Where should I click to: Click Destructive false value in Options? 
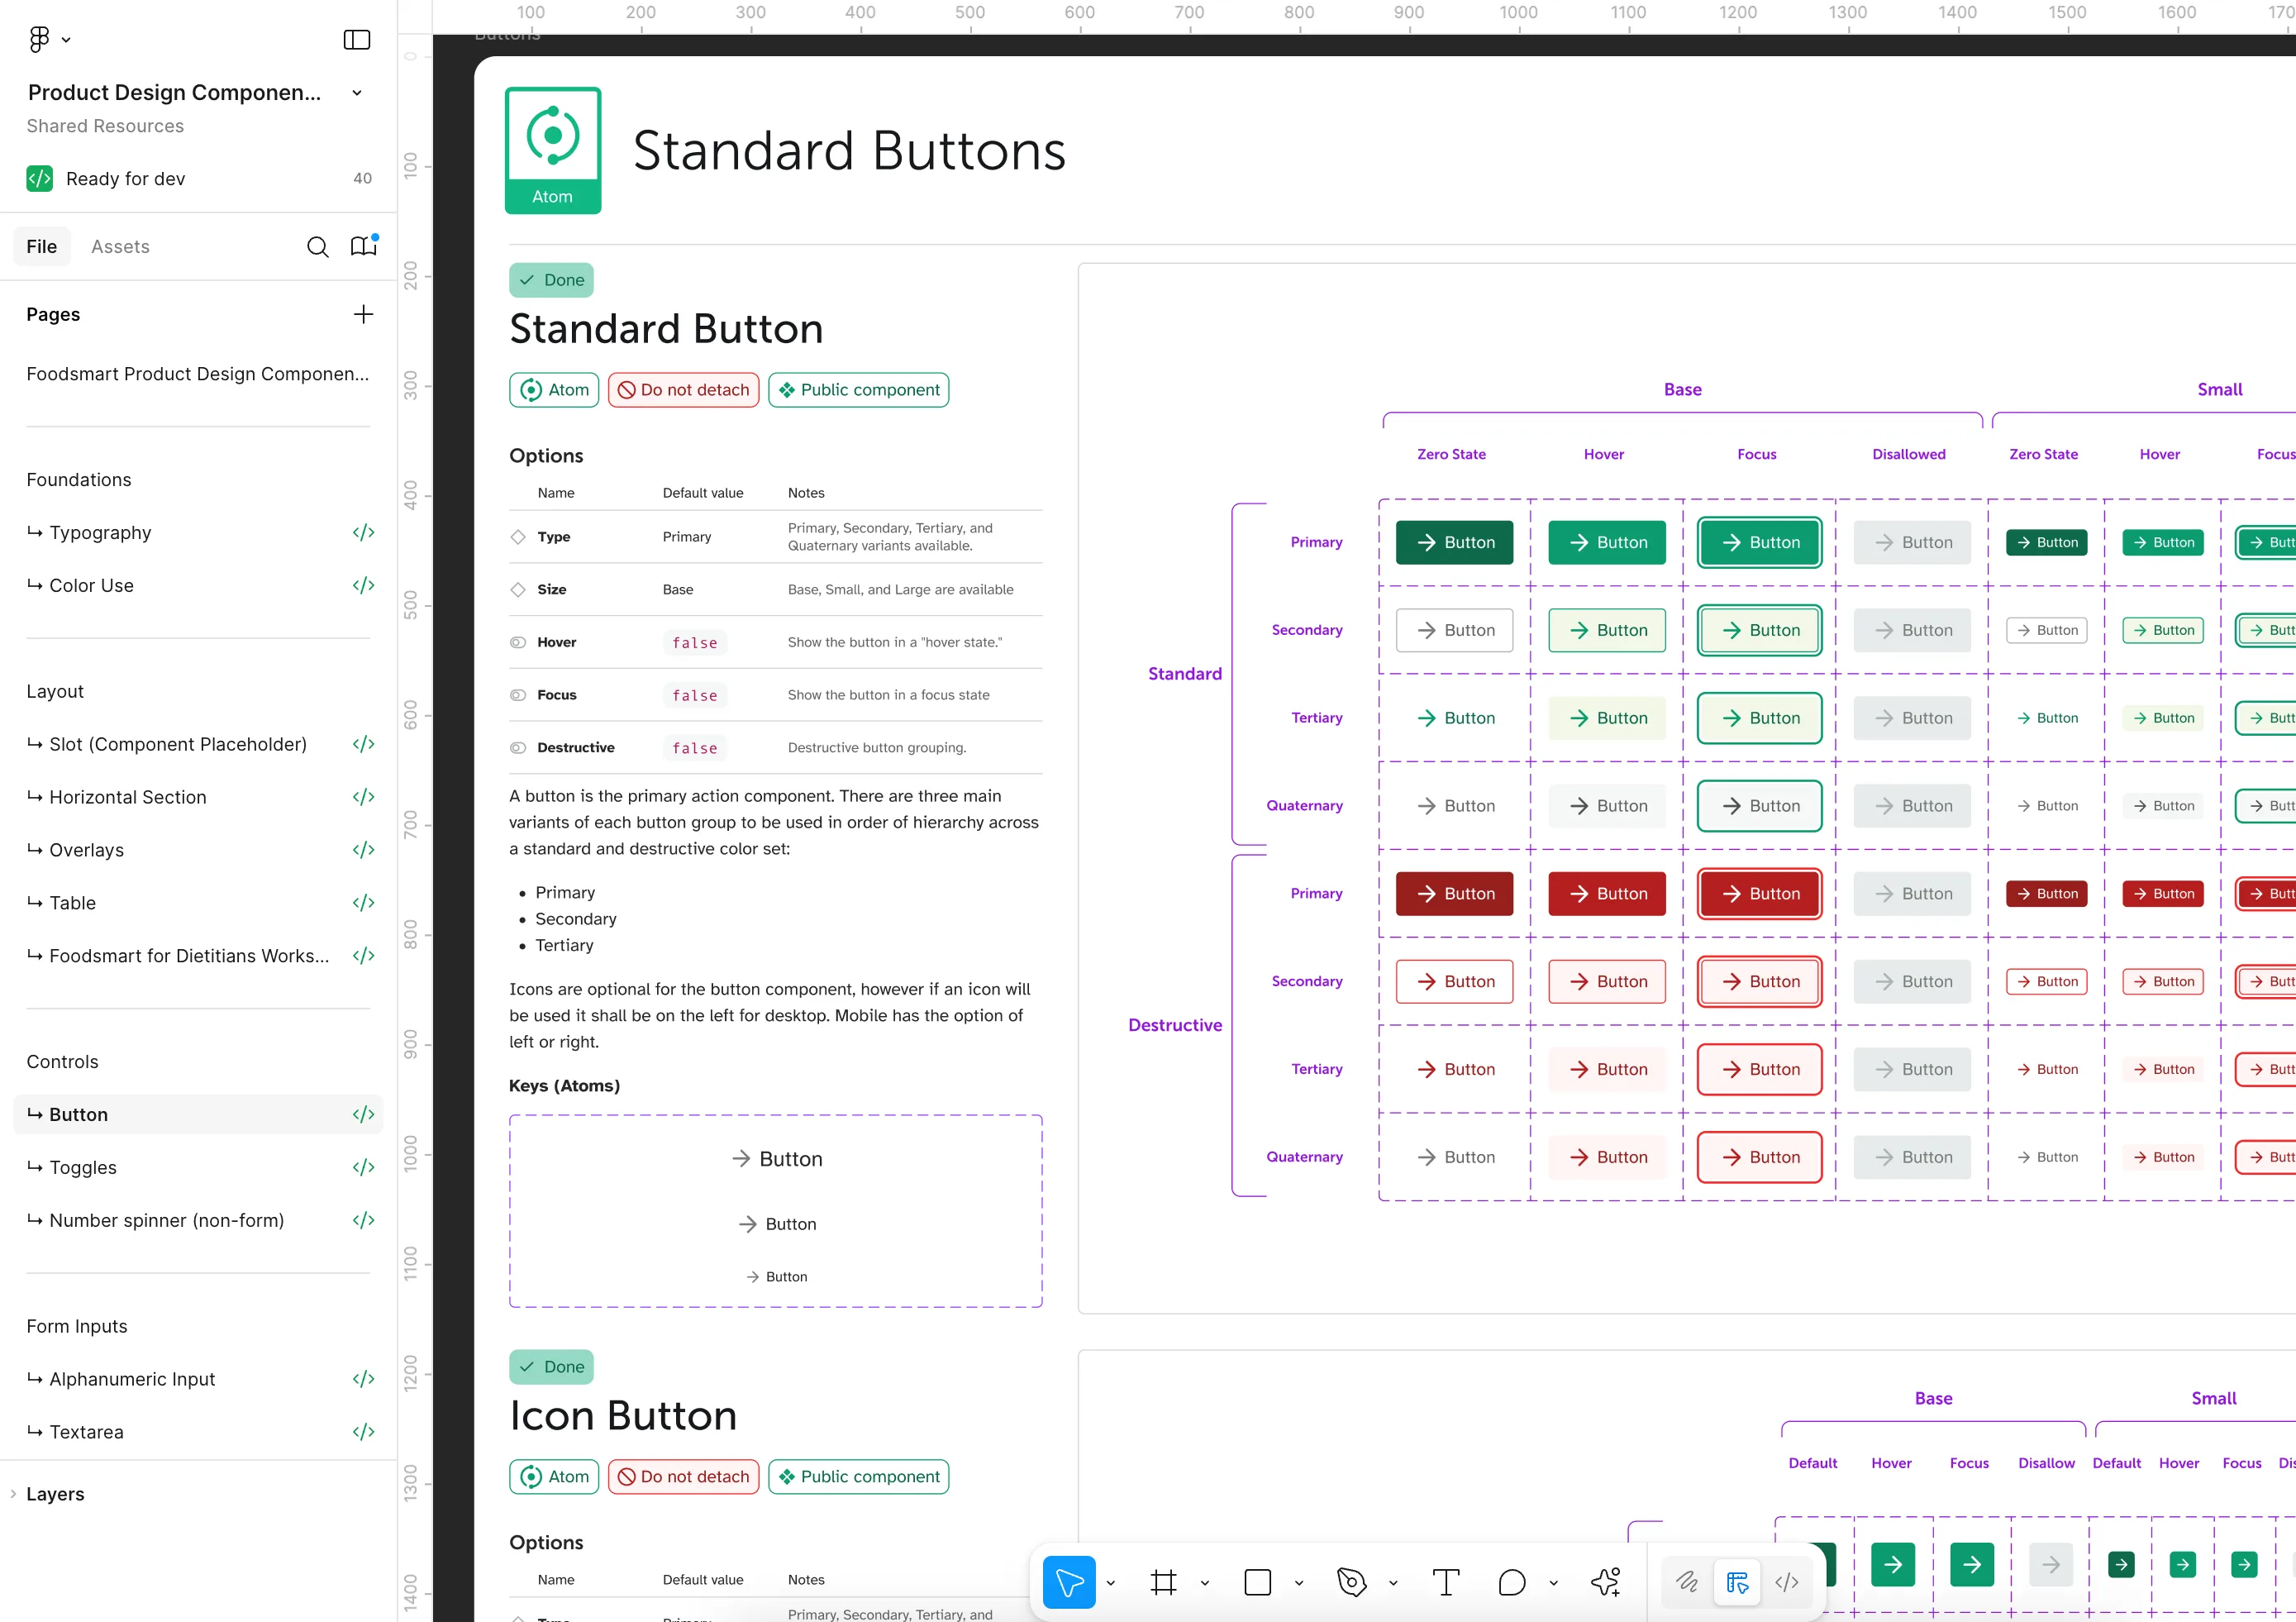click(694, 748)
